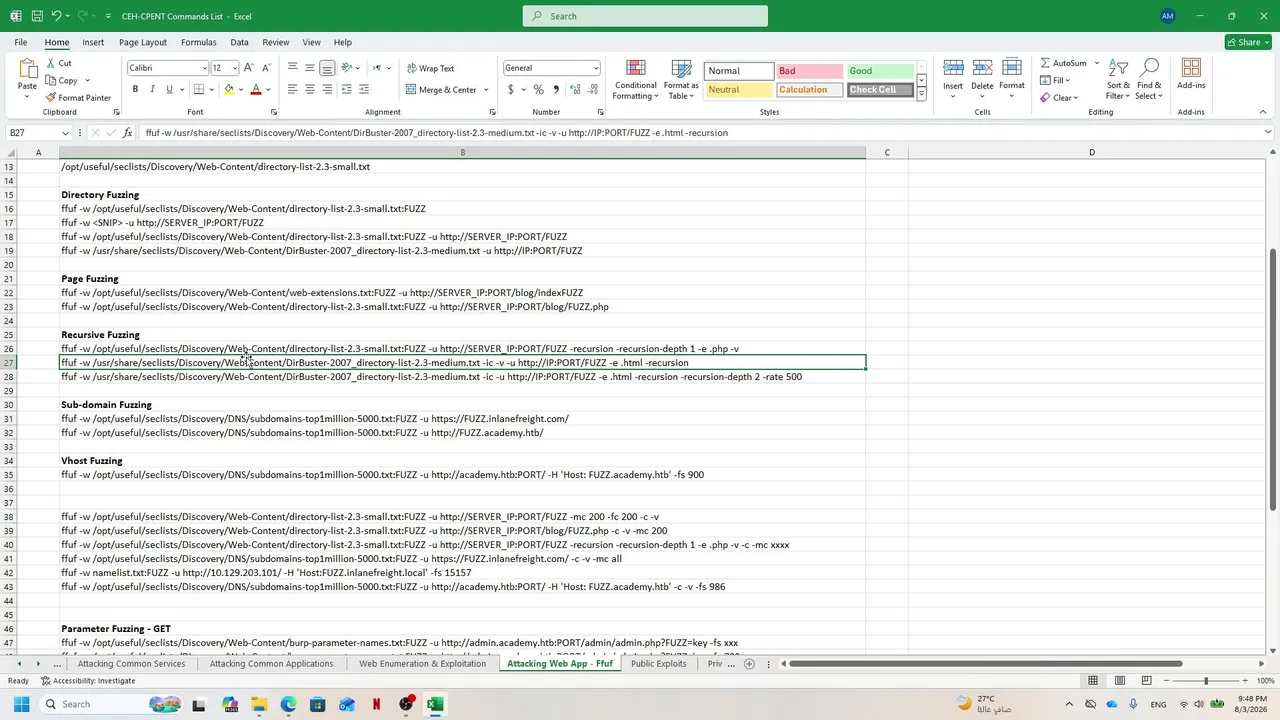Image resolution: width=1280 pixels, height=720 pixels.
Task: Click Format as Table icon
Action: 681,68
